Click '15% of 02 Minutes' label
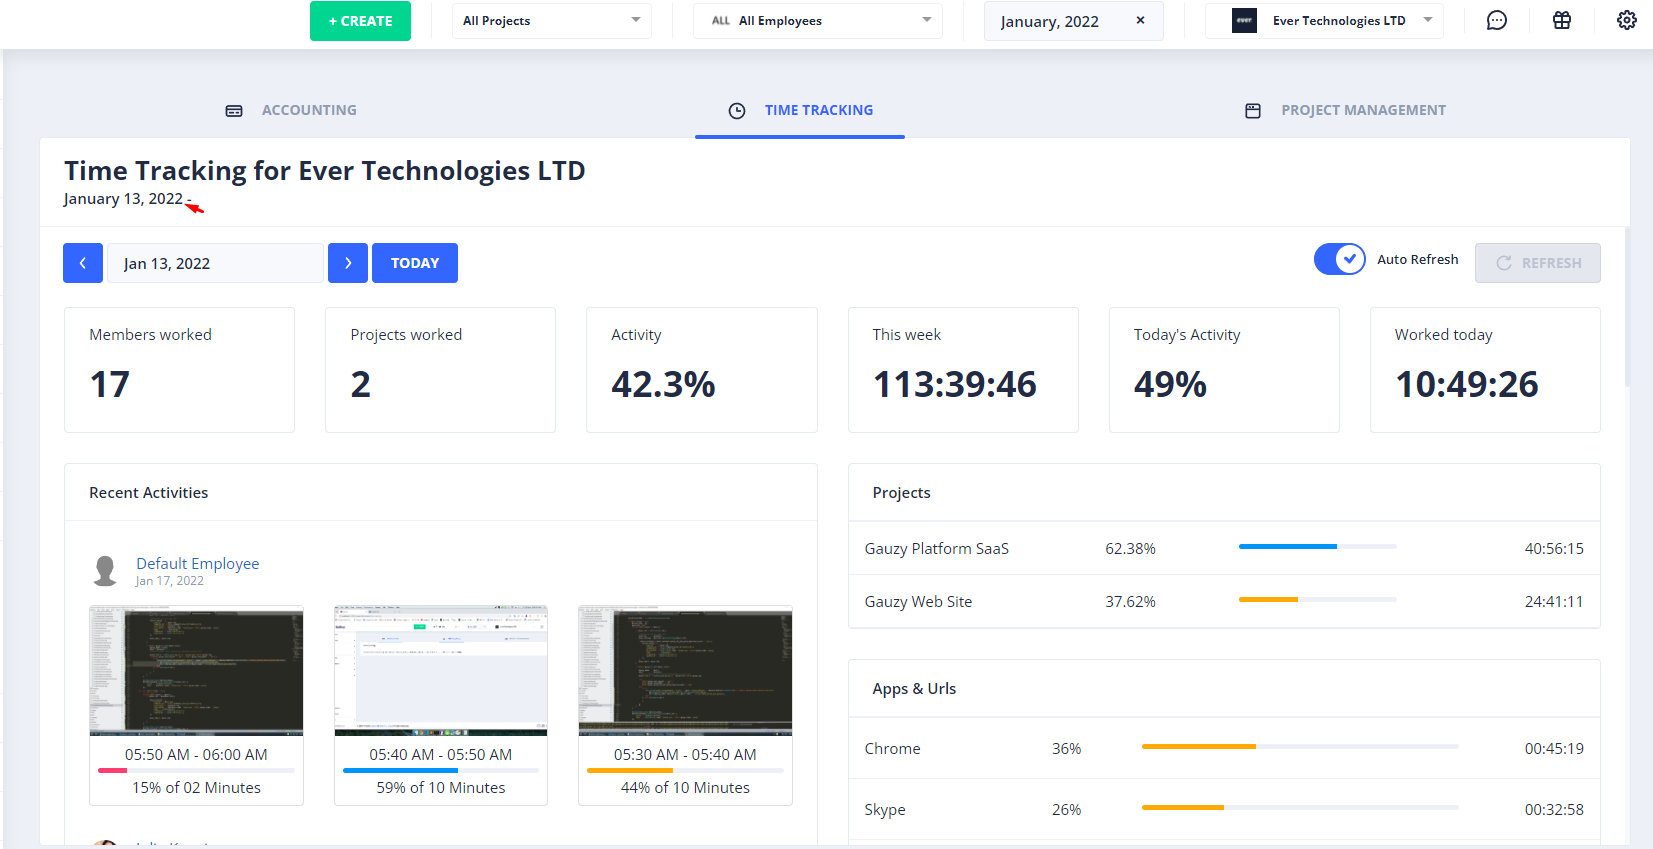Viewport: 1653px width, 849px height. pyautogui.click(x=196, y=787)
